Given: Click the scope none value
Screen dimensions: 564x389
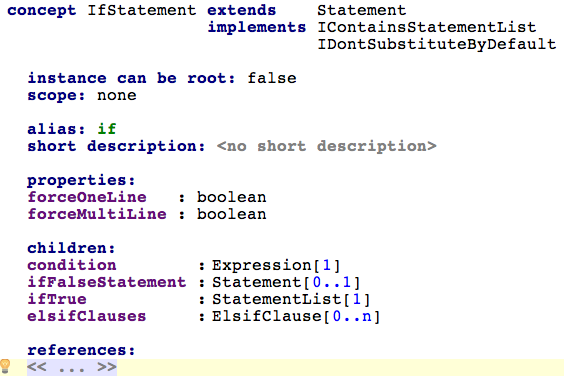Looking at the screenshot, I should (x=117, y=95).
